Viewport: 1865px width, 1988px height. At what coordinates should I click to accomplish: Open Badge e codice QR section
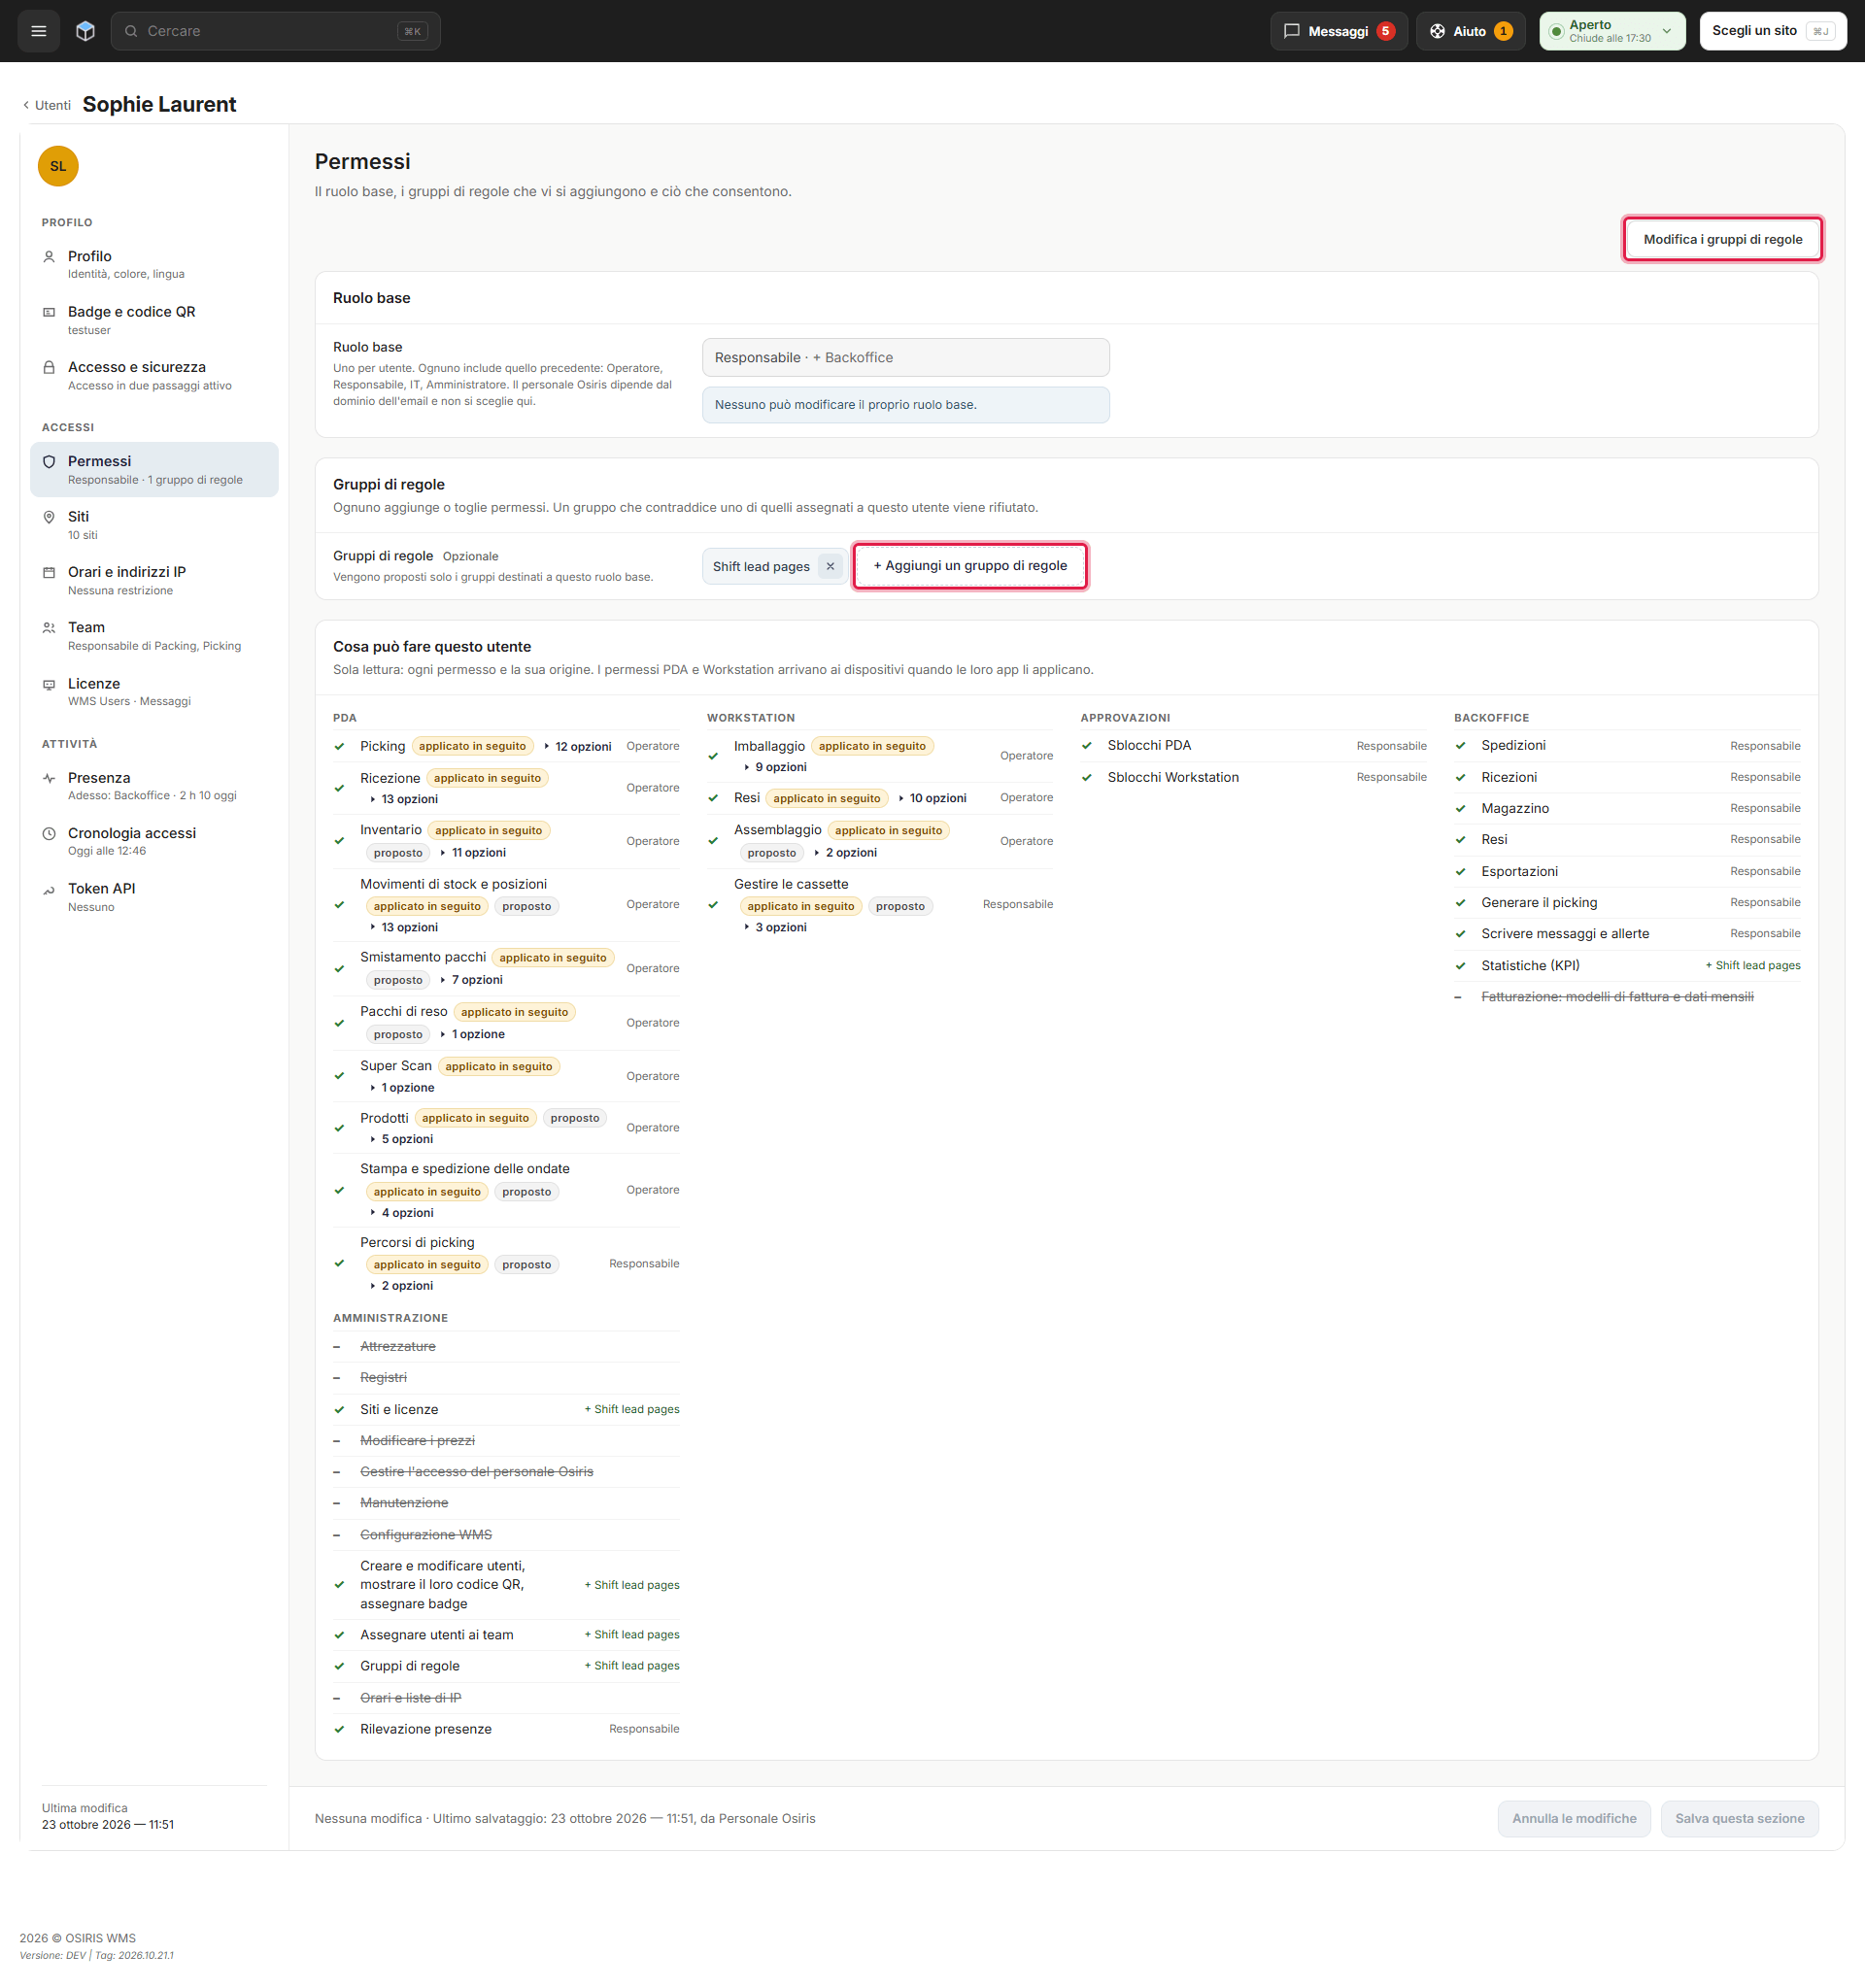pos(154,320)
